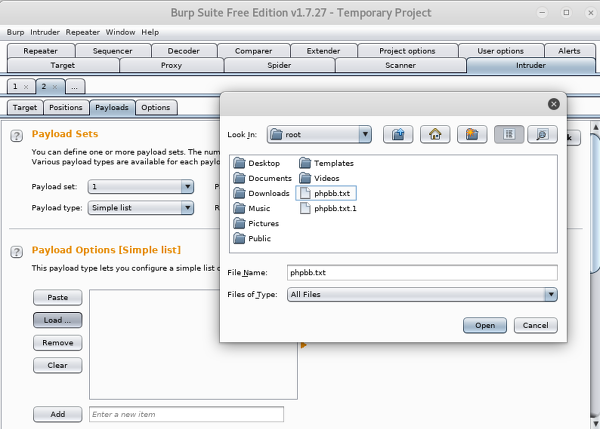Jump to the Home folder icon
600x429 pixels.
(435, 134)
